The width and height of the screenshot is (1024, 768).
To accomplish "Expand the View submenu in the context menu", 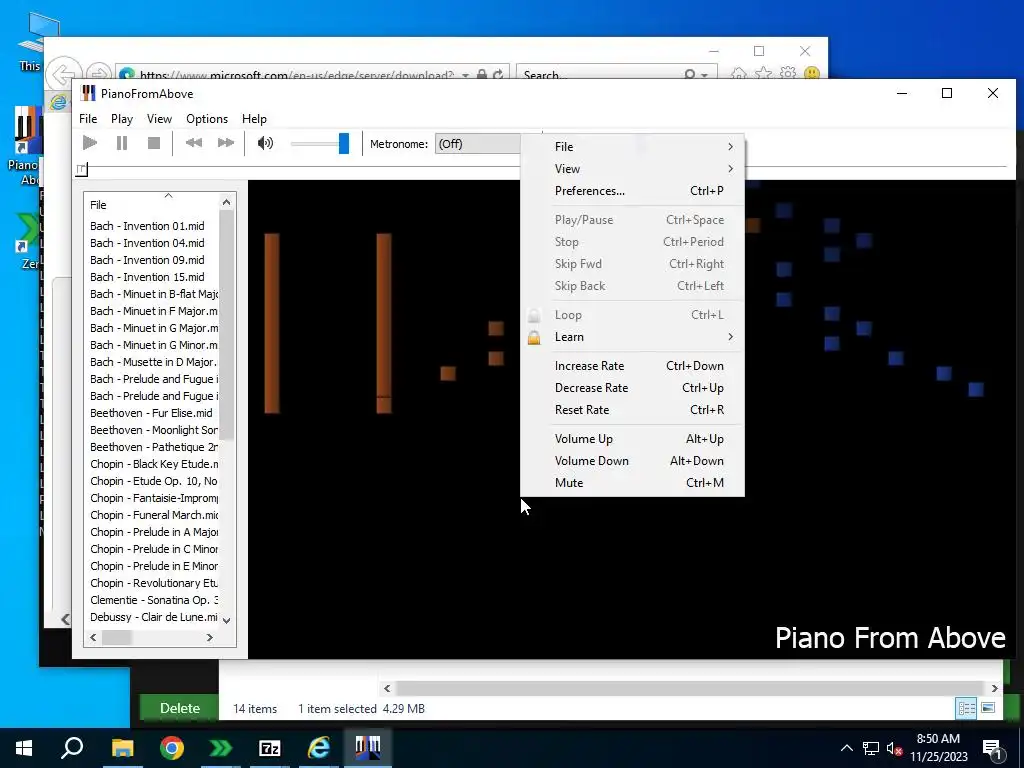I will point(632,169).
